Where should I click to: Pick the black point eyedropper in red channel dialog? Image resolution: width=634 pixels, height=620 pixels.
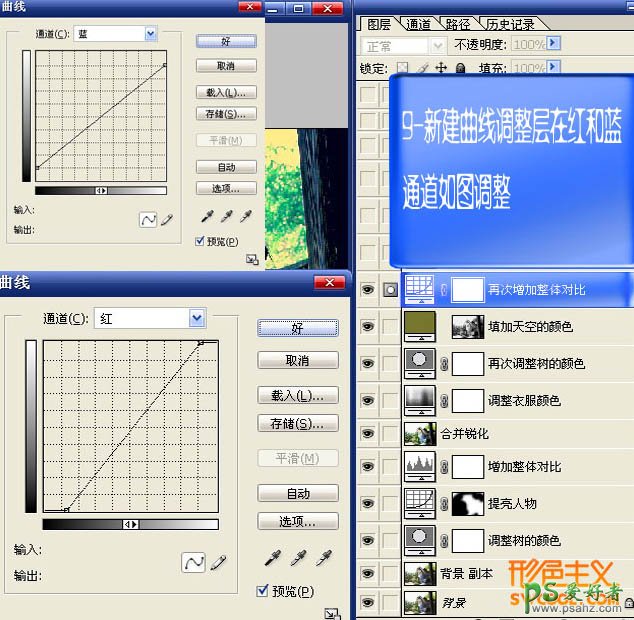coord(272,559)
